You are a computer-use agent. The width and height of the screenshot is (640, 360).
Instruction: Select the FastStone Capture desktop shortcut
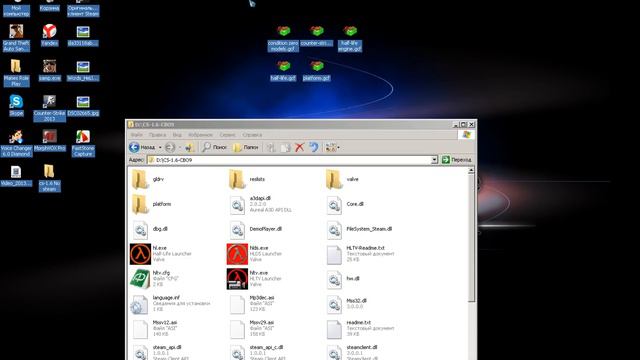click(x=83, y=143)
